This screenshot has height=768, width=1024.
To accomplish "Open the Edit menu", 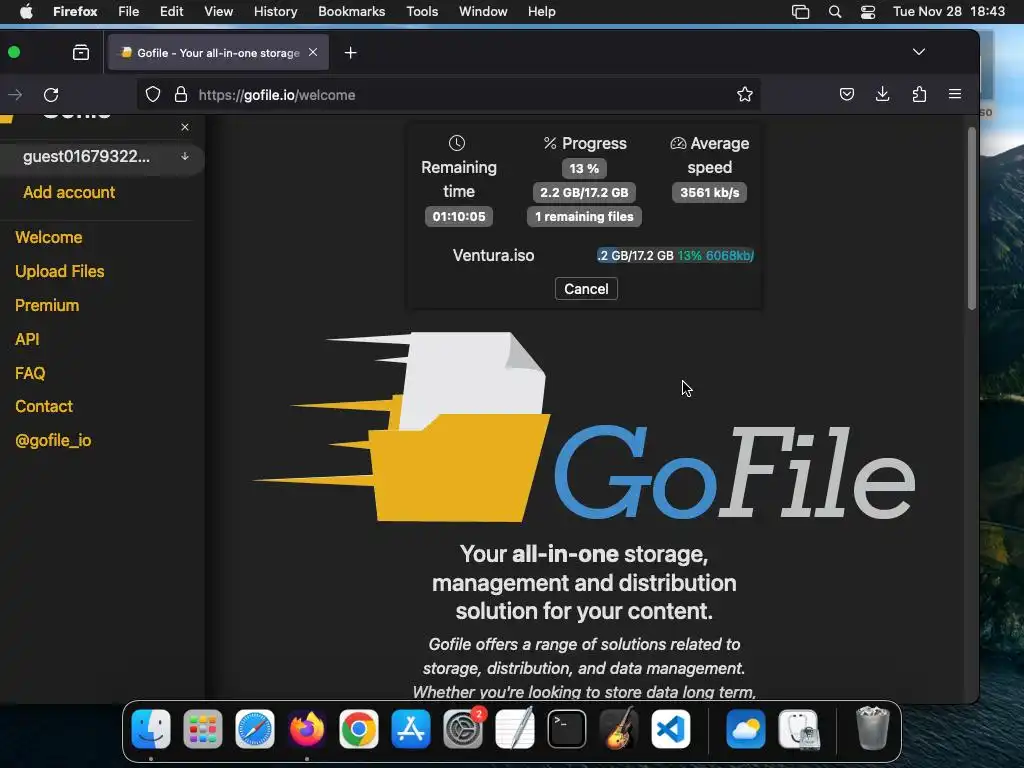I will (172, 12).
